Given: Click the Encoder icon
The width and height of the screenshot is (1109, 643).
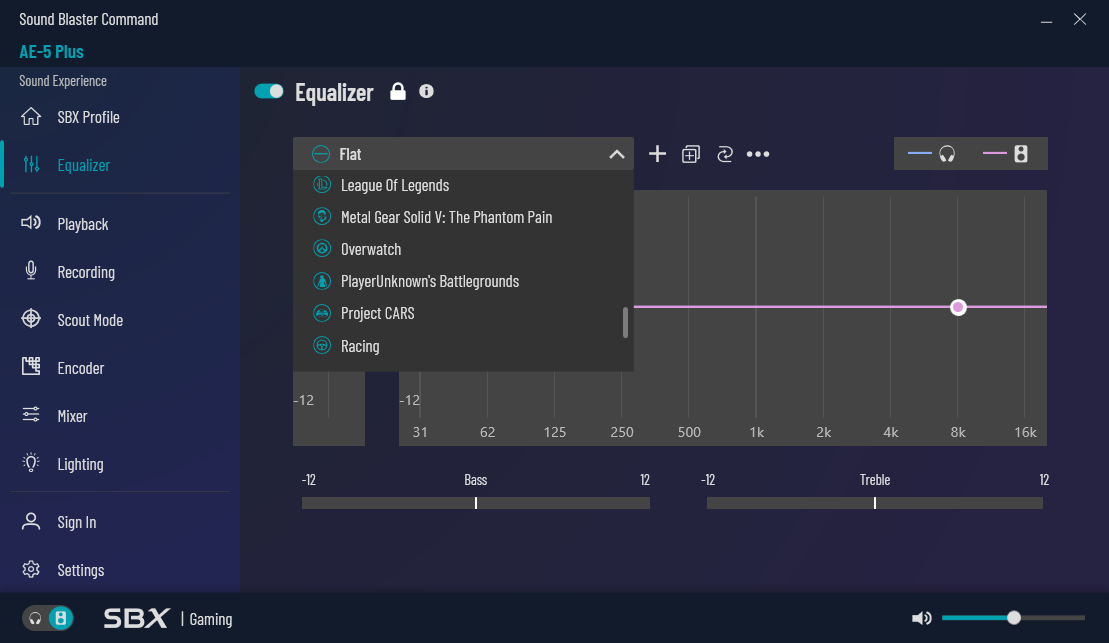Looking at the screenshot, I should point(31,366).
